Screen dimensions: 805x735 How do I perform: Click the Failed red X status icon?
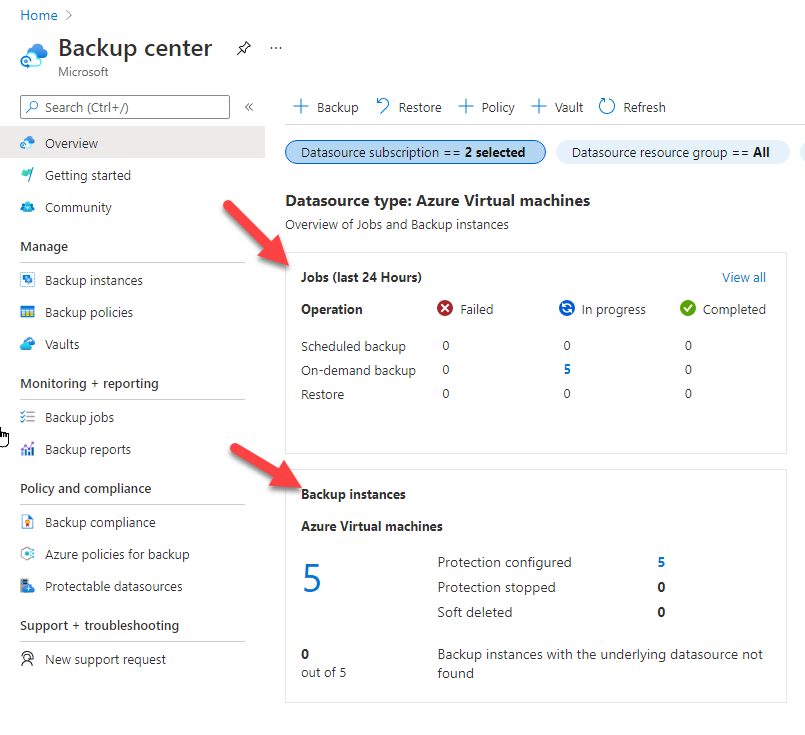(445, 308)
